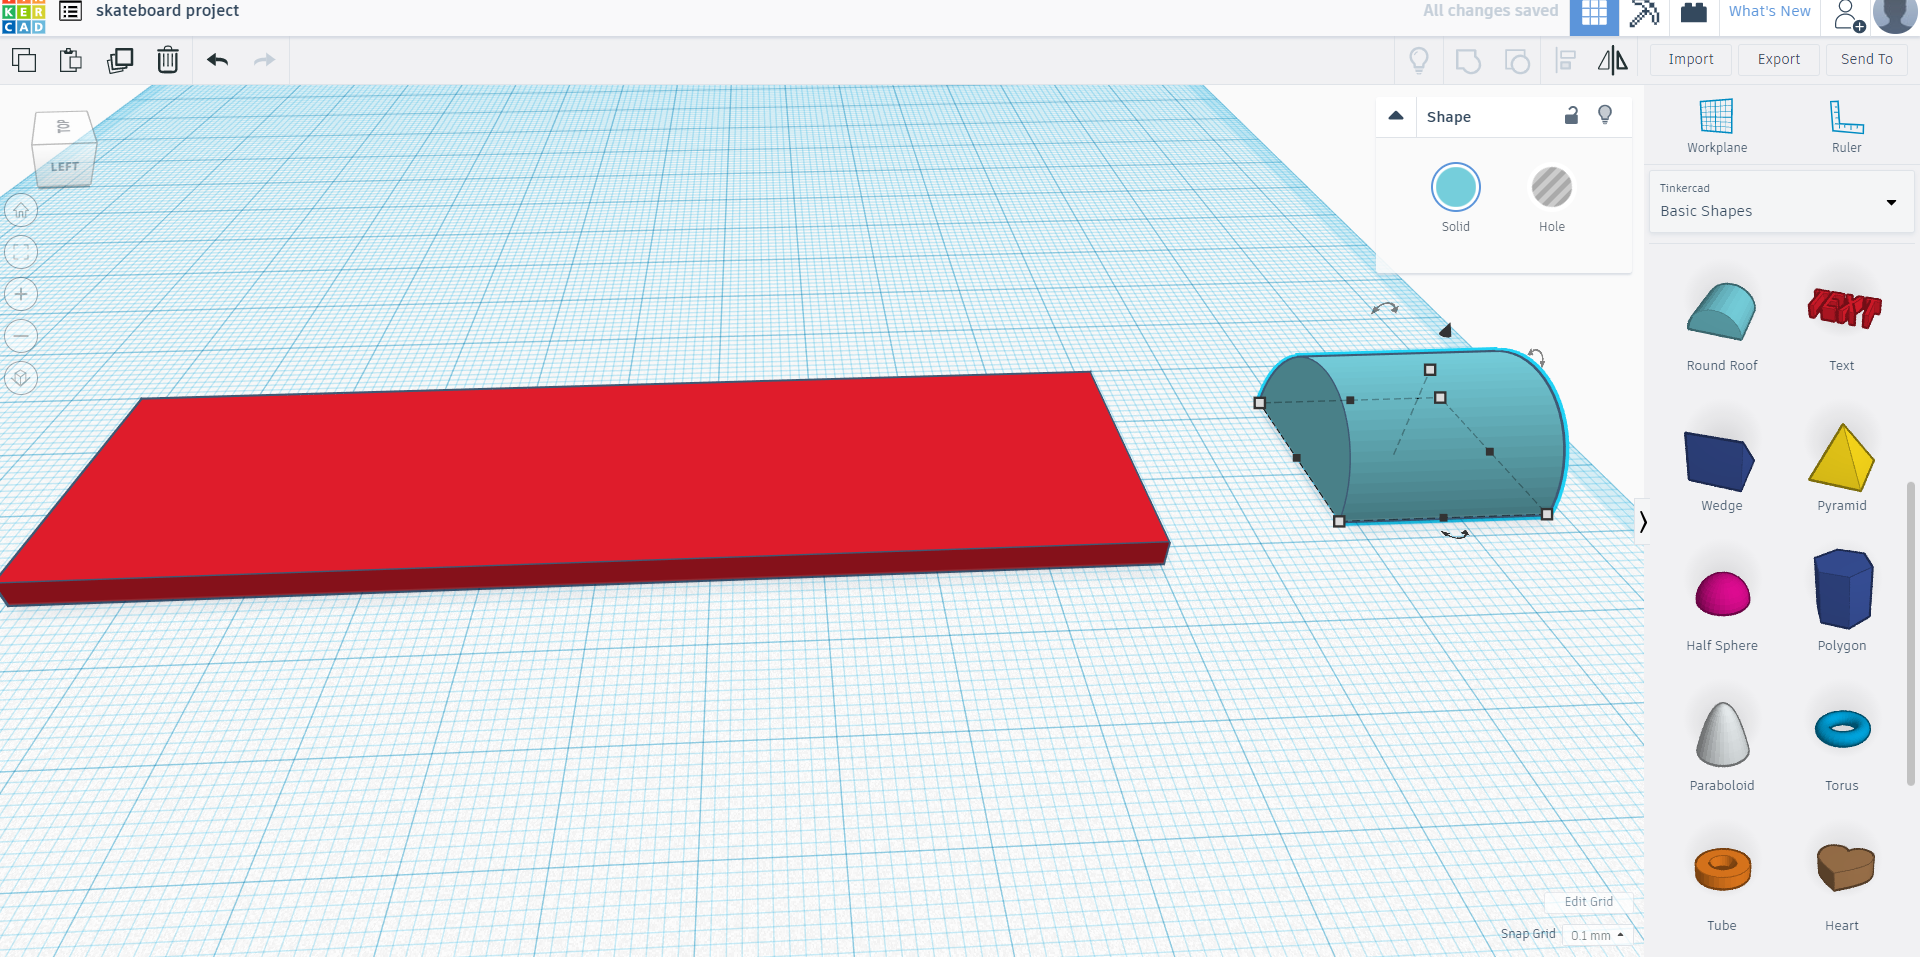
Task: Click the shapes panel scrollbar
Action: [x=1911, y=632]
